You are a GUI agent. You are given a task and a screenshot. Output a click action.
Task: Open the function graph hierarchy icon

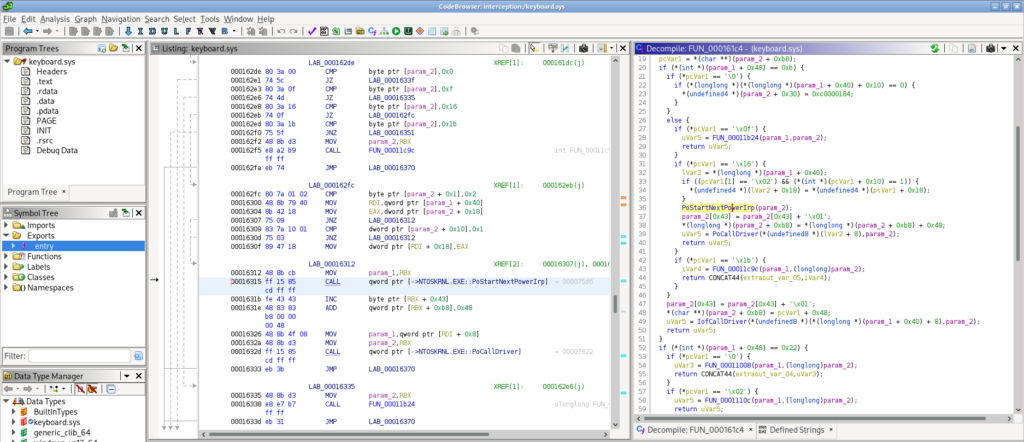(x=384, y=31)
